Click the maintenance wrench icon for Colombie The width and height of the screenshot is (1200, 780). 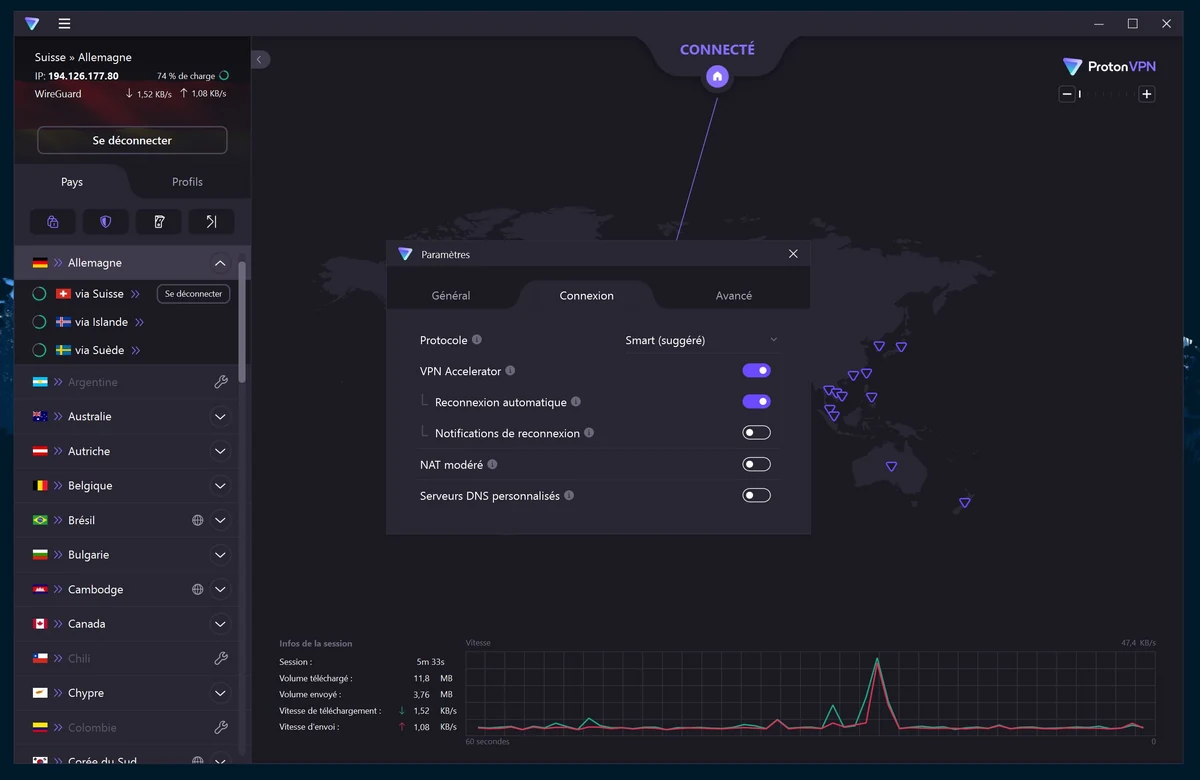tap(221, 727)
